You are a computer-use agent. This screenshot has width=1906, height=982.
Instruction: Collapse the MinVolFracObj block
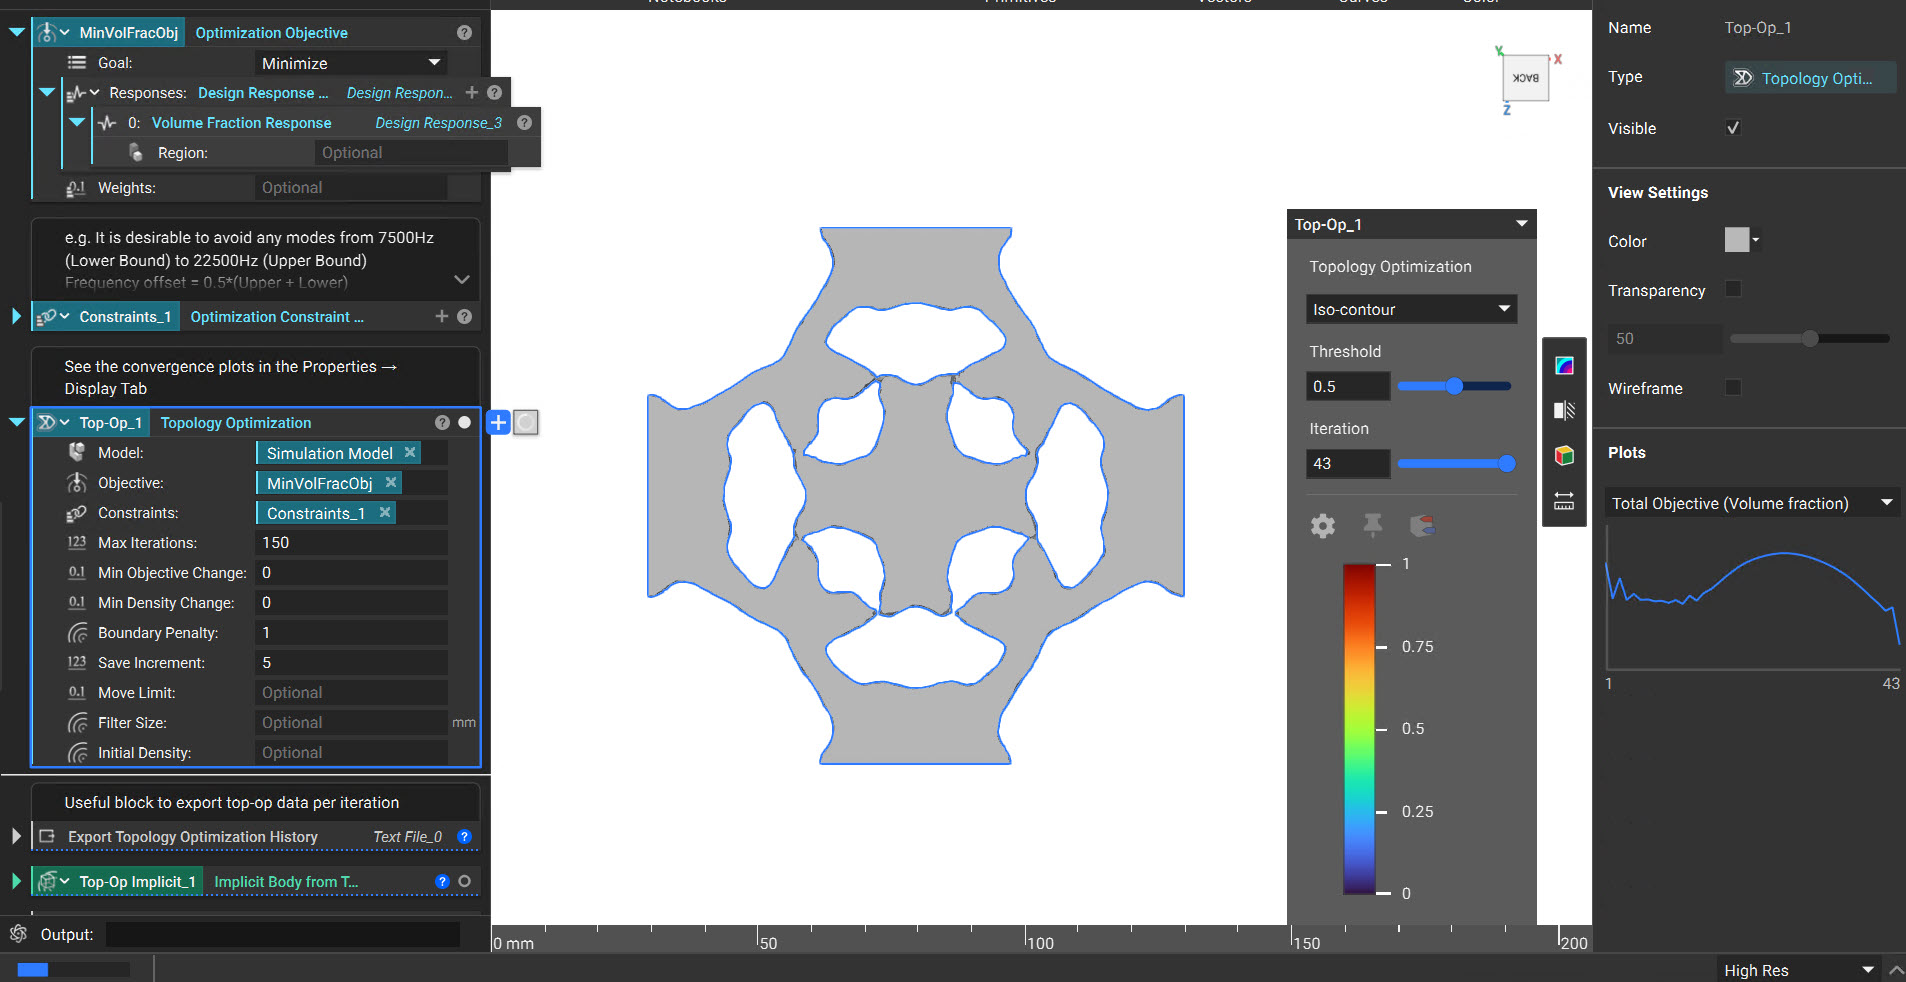pos(16,32)
